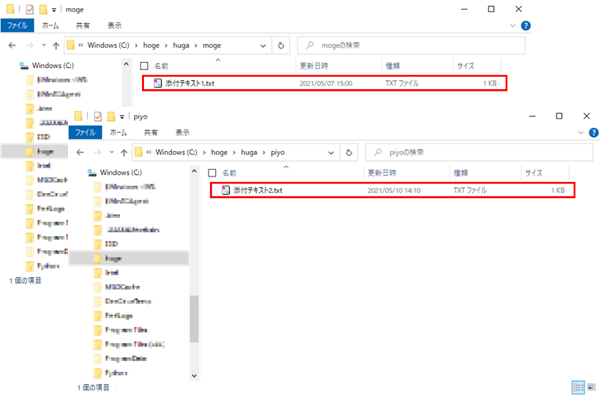Click scroll-up arrow of piyo navigation pane
The width and height of the screenshot is (601, 395).
coord(194,171)
